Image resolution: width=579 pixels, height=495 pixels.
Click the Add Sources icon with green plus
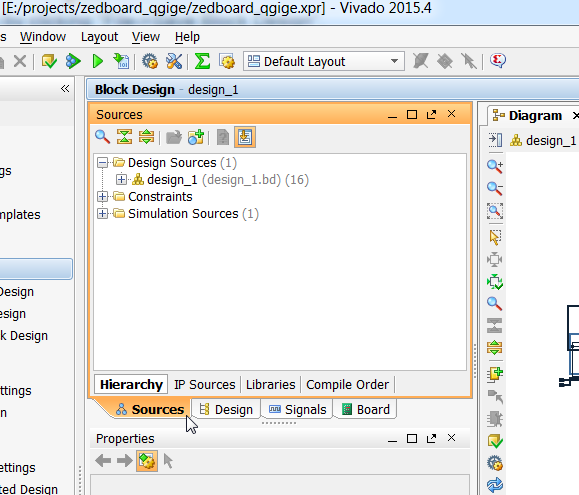tap(196, 137)
